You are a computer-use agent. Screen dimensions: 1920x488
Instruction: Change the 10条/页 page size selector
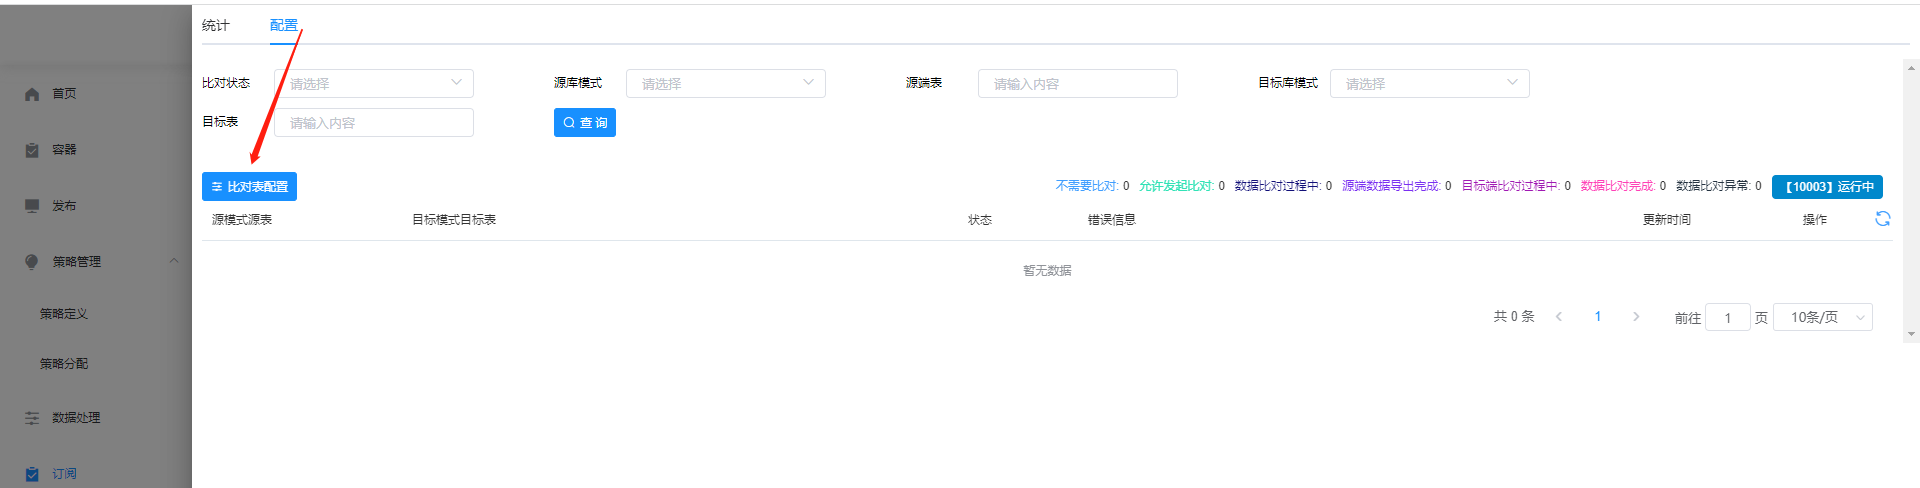(1822, 318)
